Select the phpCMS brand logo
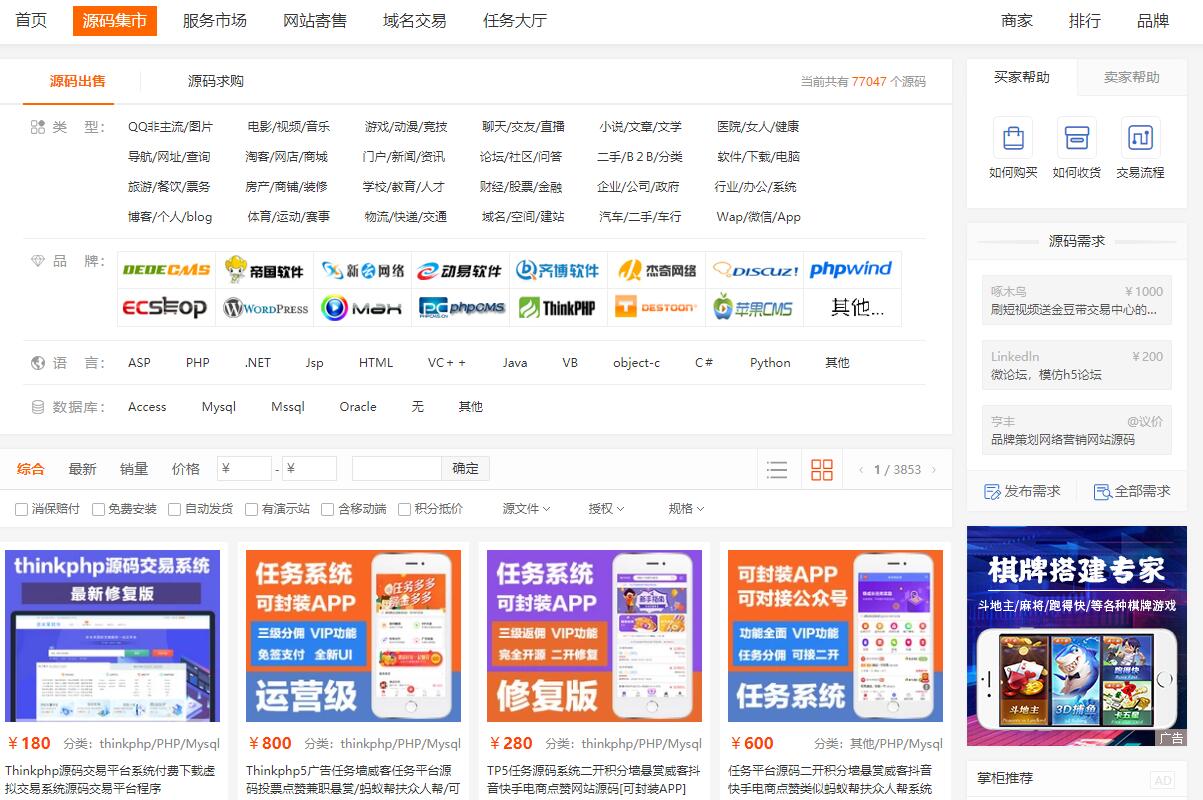1203x800 pixels. point(460,308)
